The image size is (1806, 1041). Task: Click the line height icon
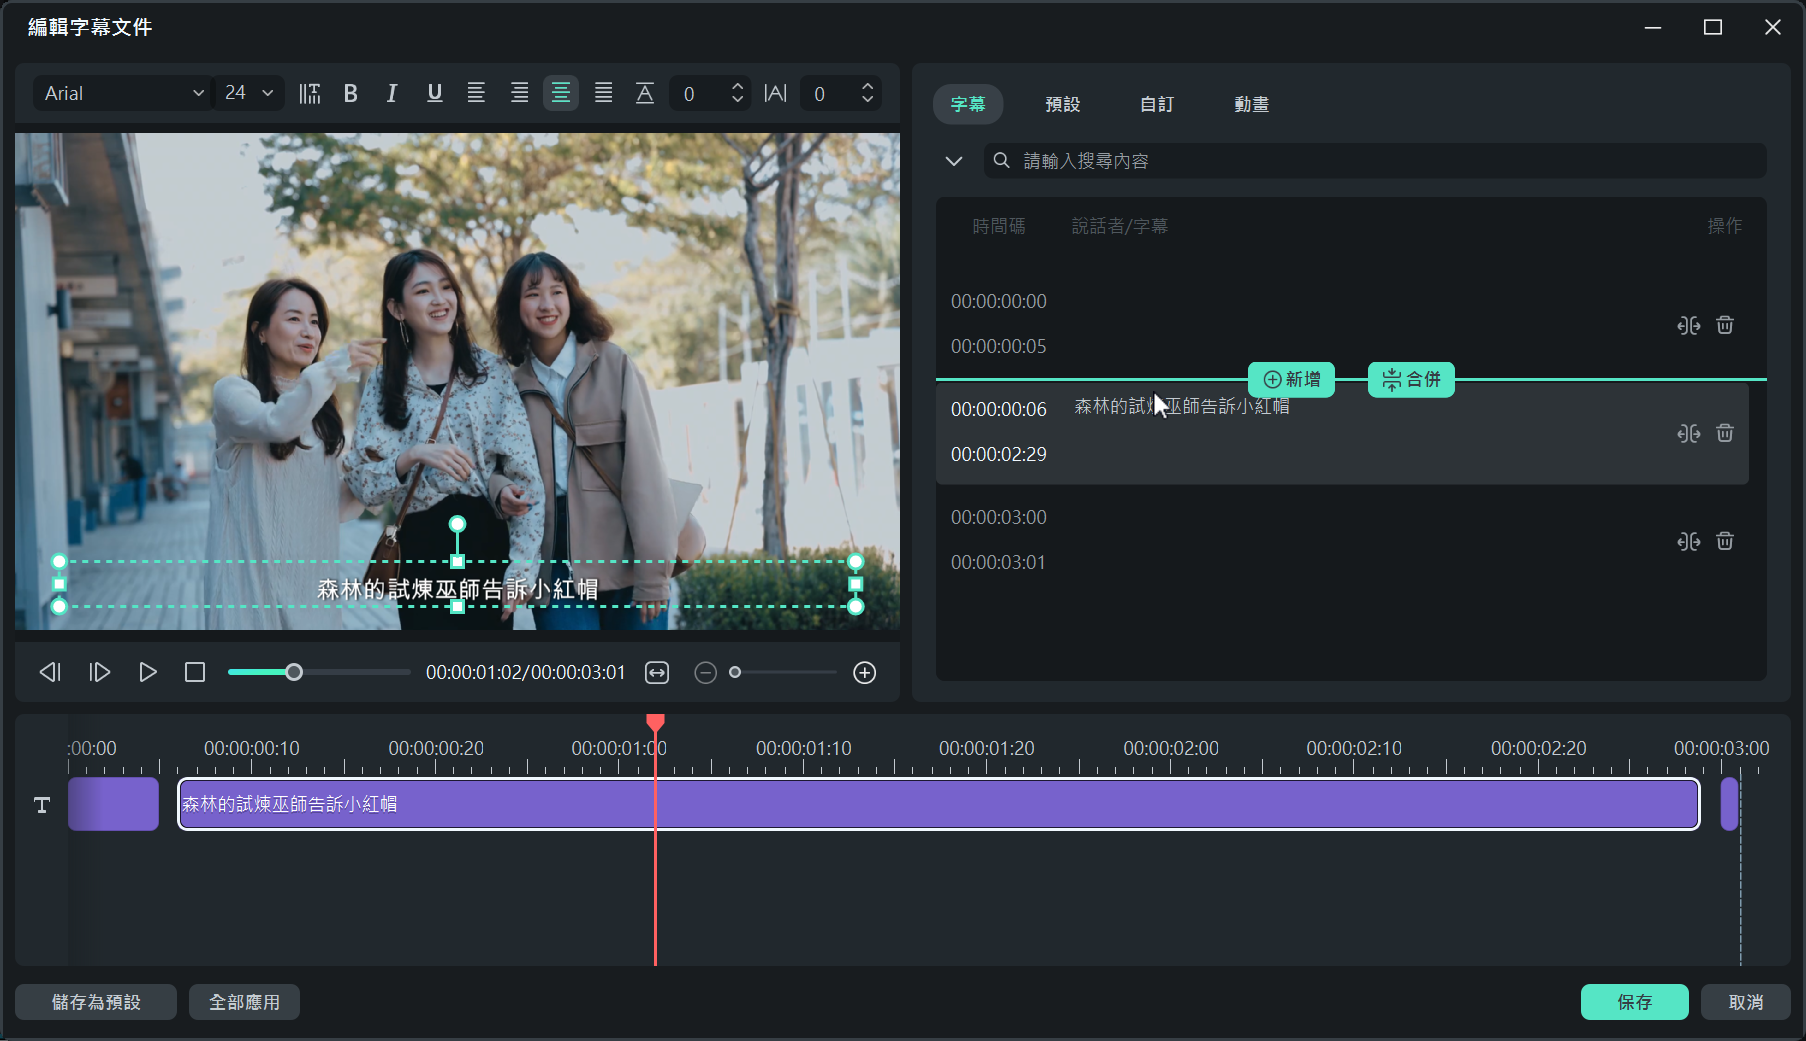coord(645,93)
